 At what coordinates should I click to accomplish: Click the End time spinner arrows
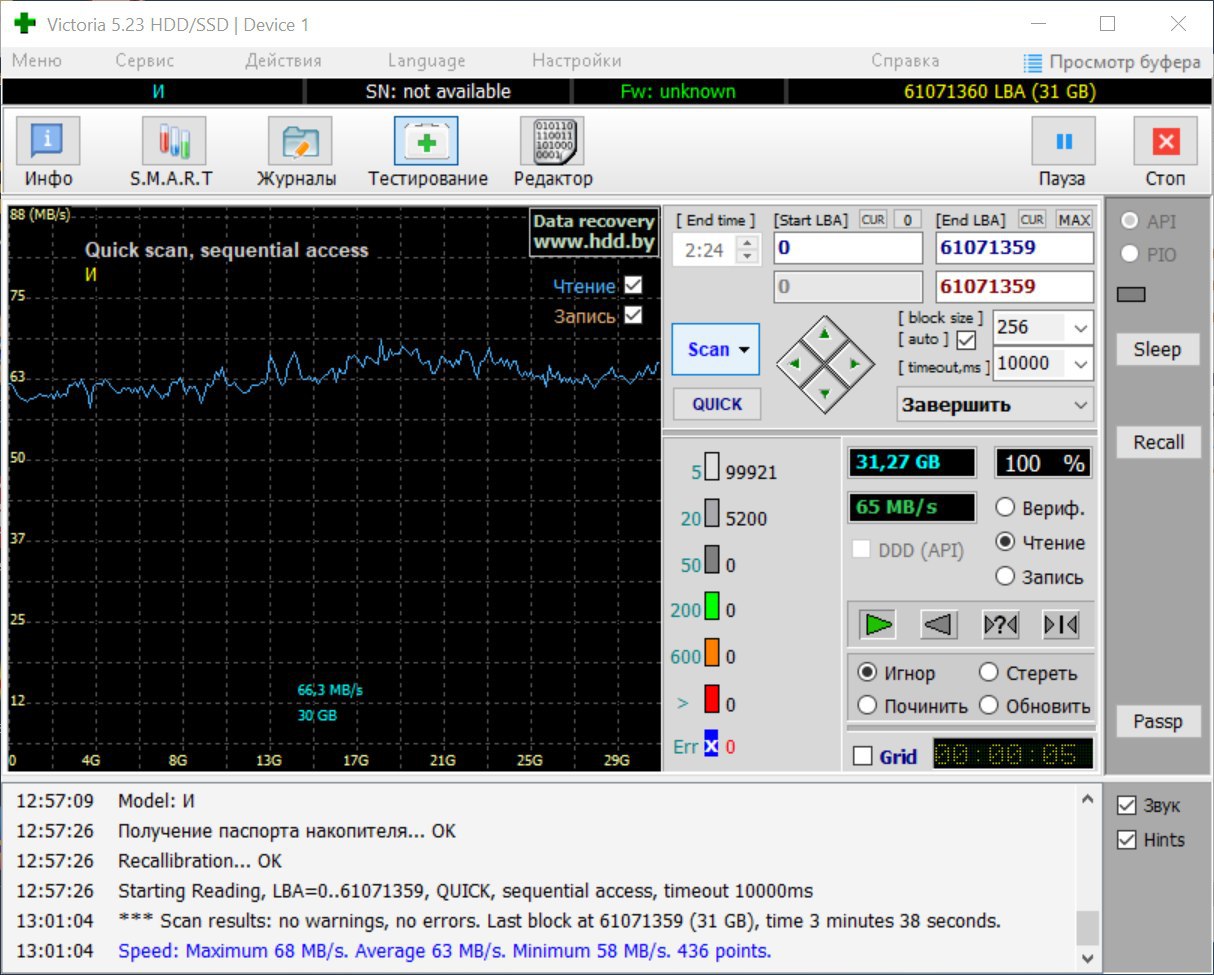click(x=747, y=249)
